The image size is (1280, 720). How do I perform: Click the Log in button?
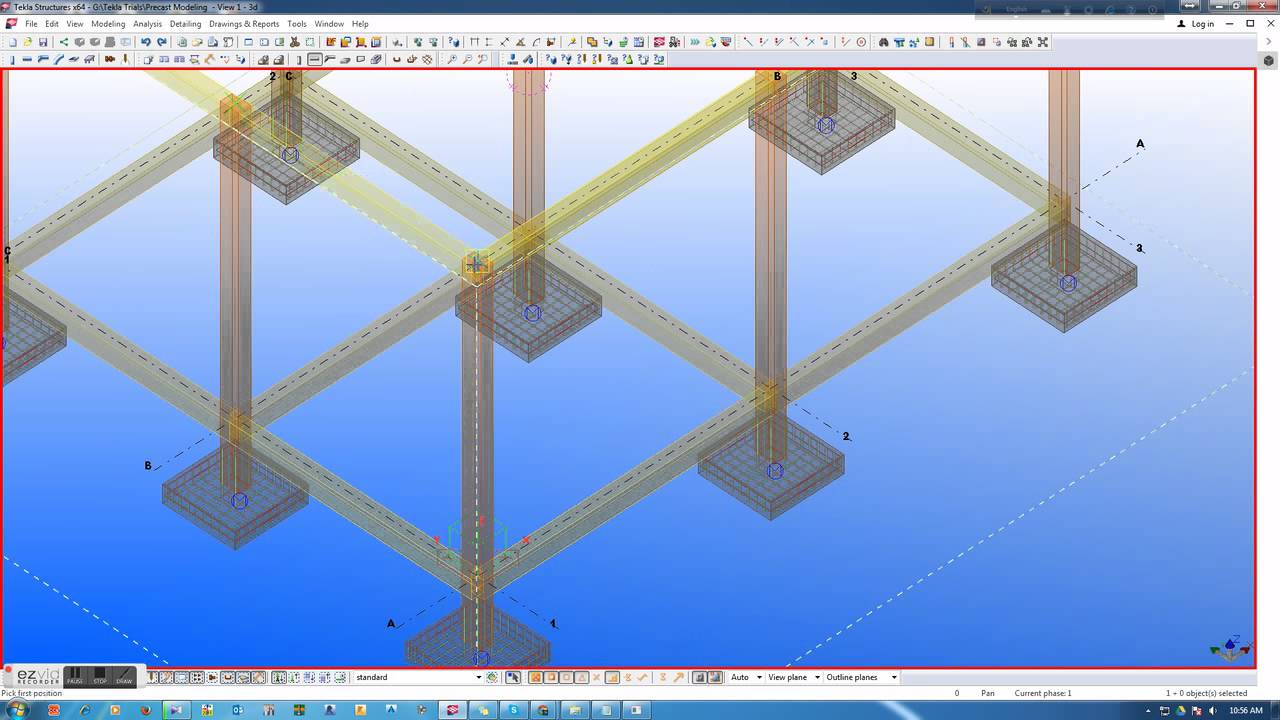(x=1199, y=23)
